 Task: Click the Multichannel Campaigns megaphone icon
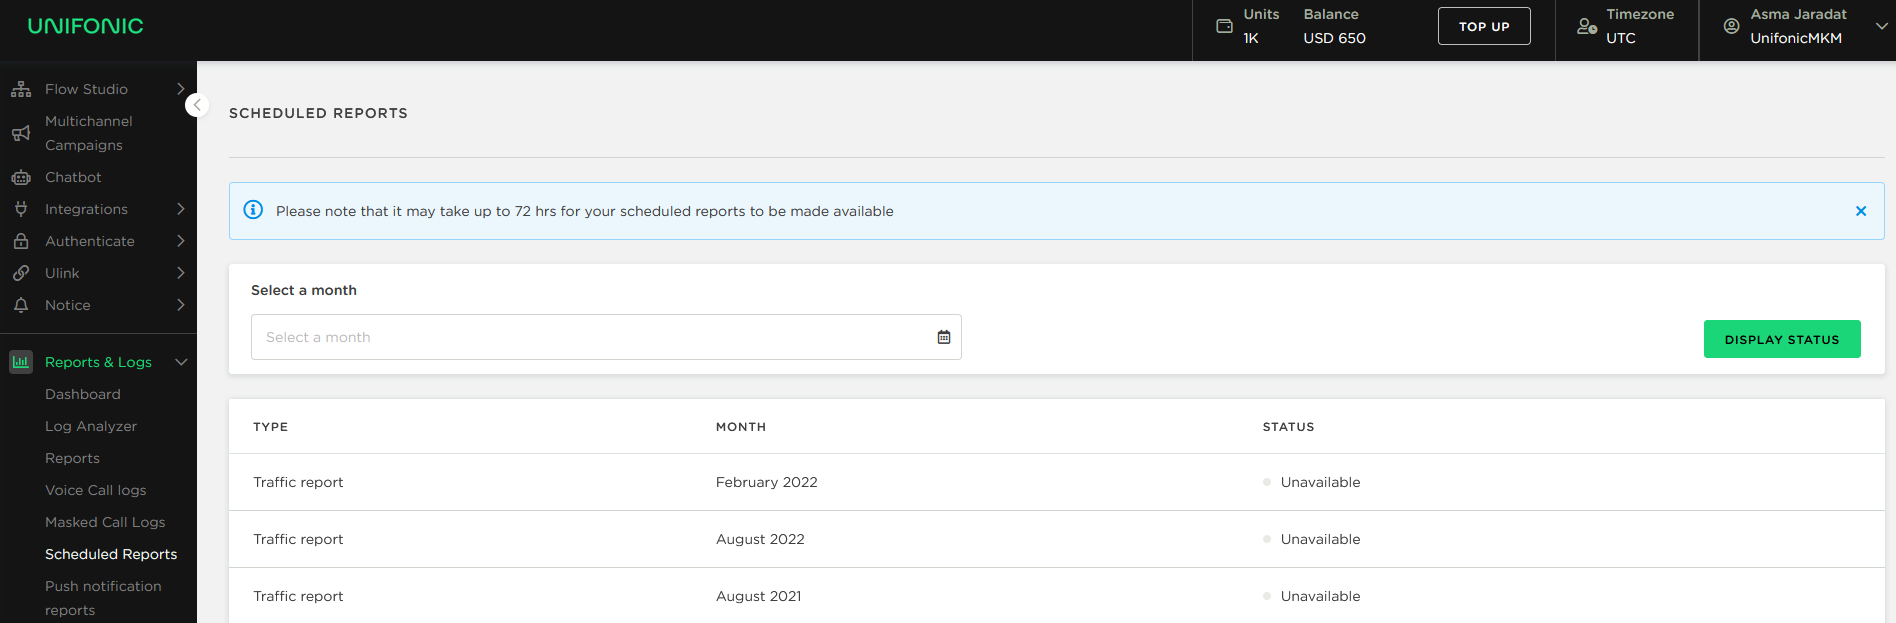point(21,133)
